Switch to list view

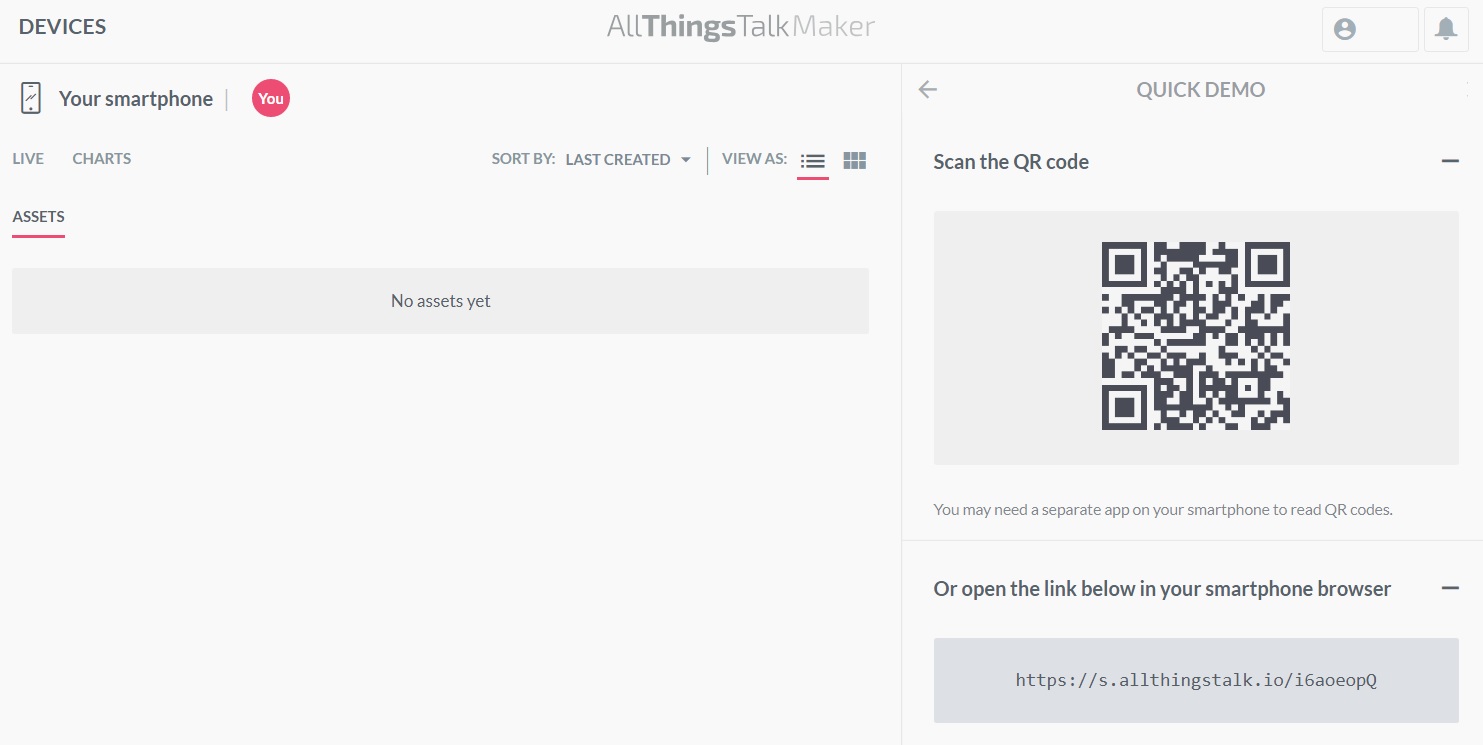pyautogui.click(x=813, y=160)
